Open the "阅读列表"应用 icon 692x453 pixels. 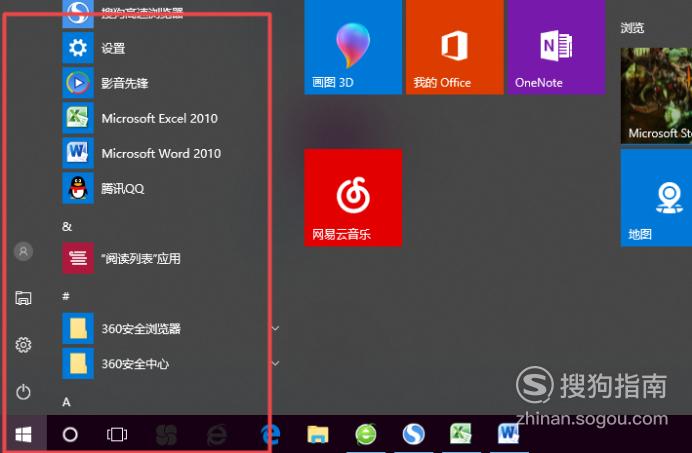coord(78,258)
